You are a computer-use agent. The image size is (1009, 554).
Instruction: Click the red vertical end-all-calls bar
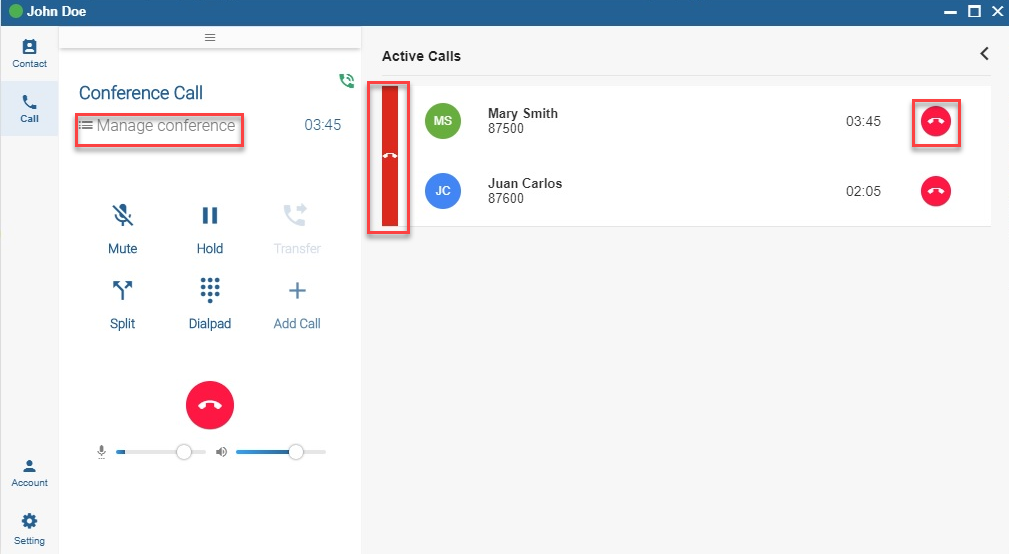click(390, 157)
